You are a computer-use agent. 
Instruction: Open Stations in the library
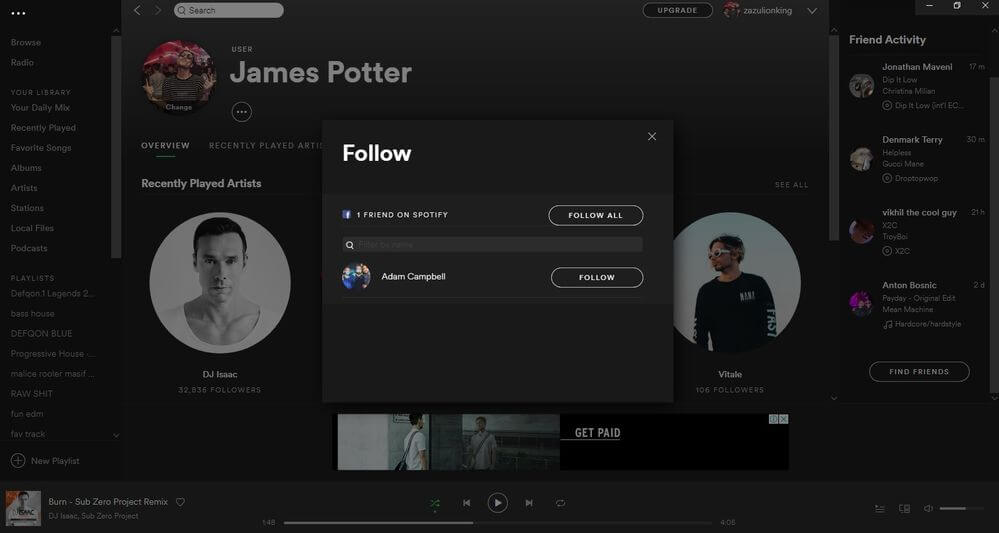tap(27, 208)
